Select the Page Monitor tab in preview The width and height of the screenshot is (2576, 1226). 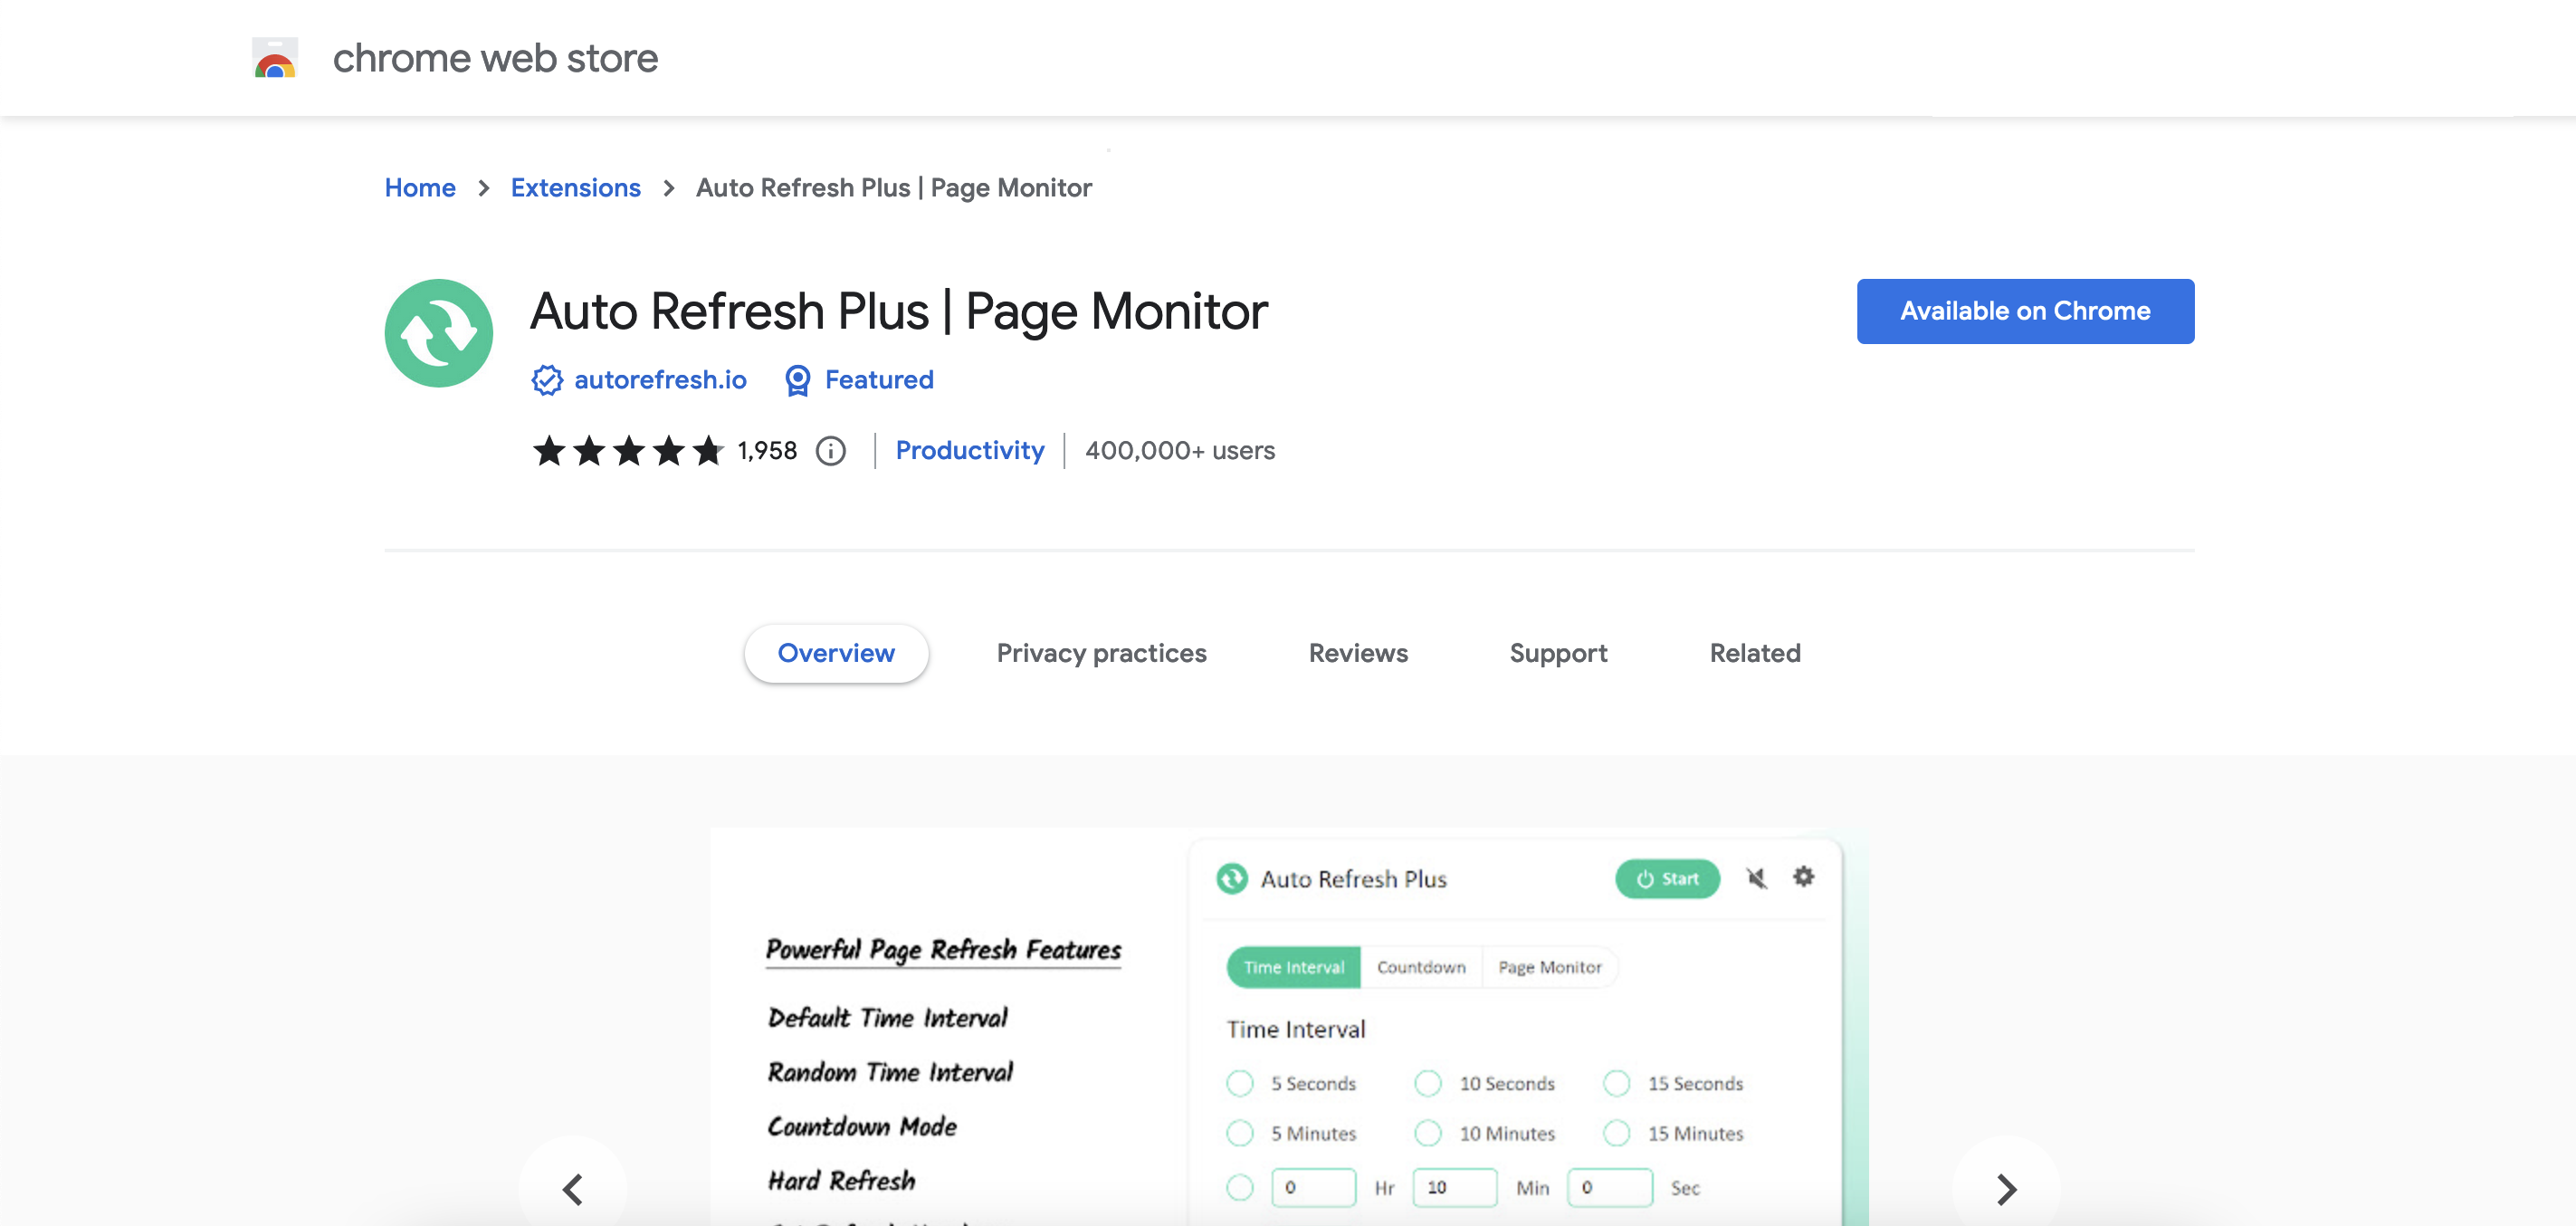[x=1549, y=967]
